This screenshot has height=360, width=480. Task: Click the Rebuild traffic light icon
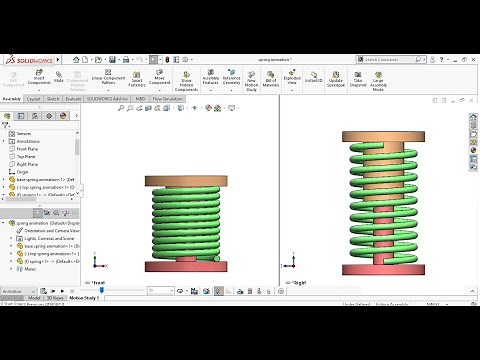[167, 60]
